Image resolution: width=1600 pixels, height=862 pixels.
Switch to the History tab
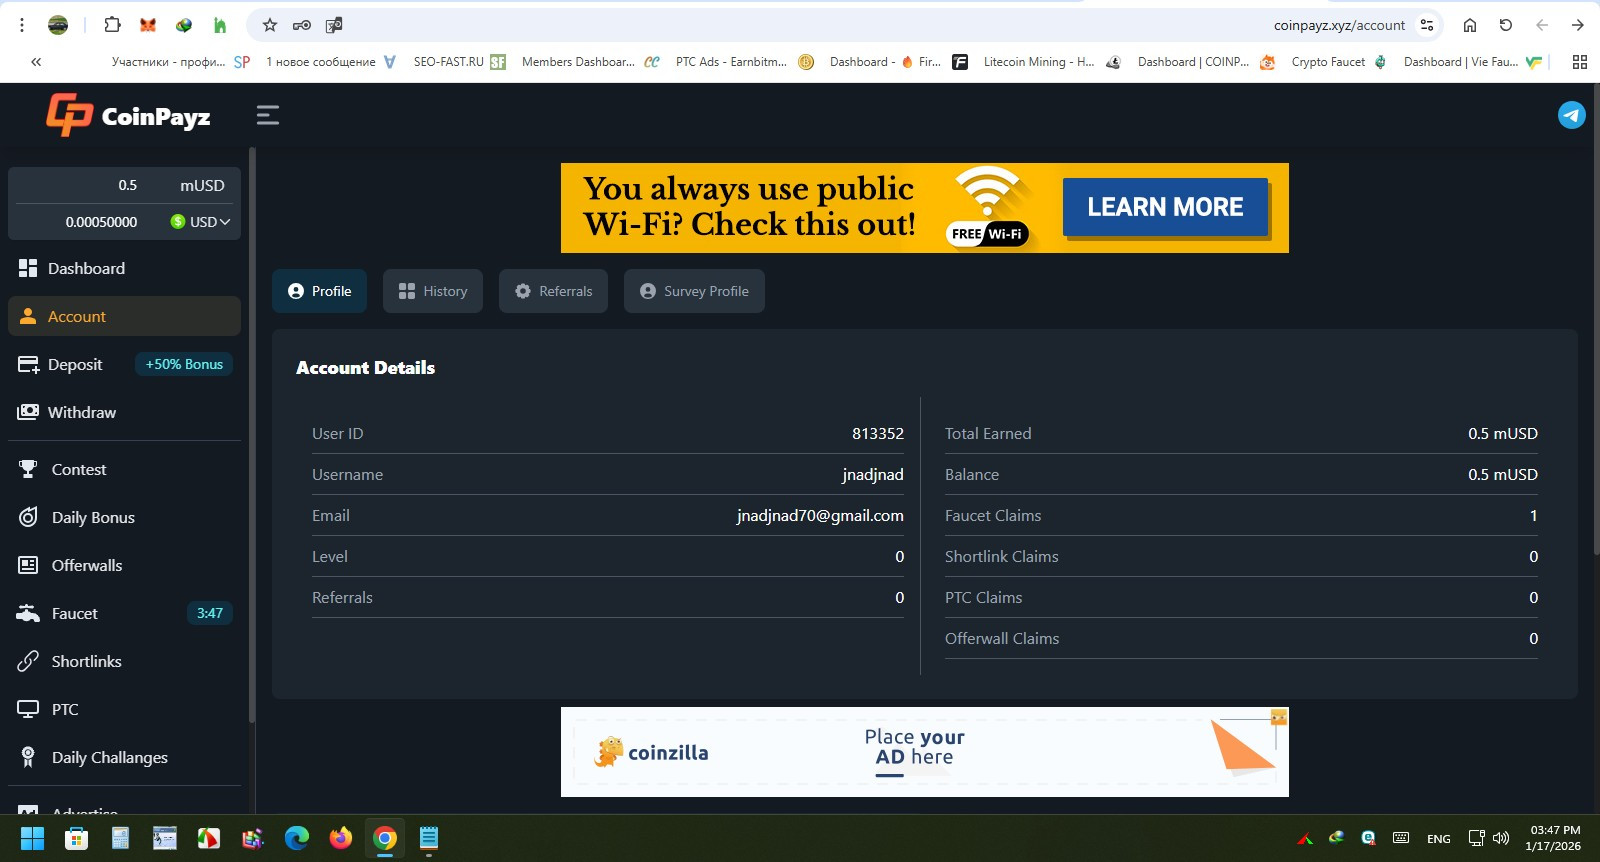pyautogui.click(x=433, y=291)
